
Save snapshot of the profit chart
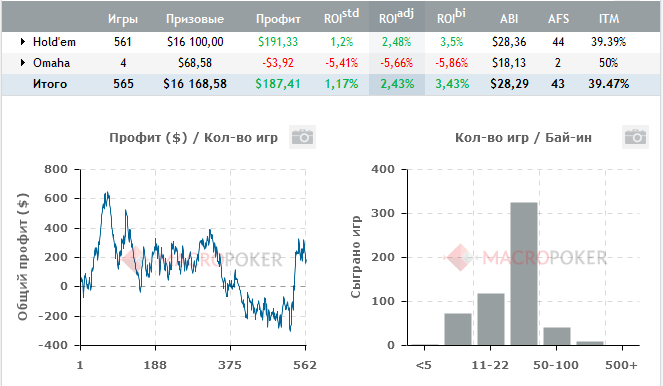[x=302, y=137]
